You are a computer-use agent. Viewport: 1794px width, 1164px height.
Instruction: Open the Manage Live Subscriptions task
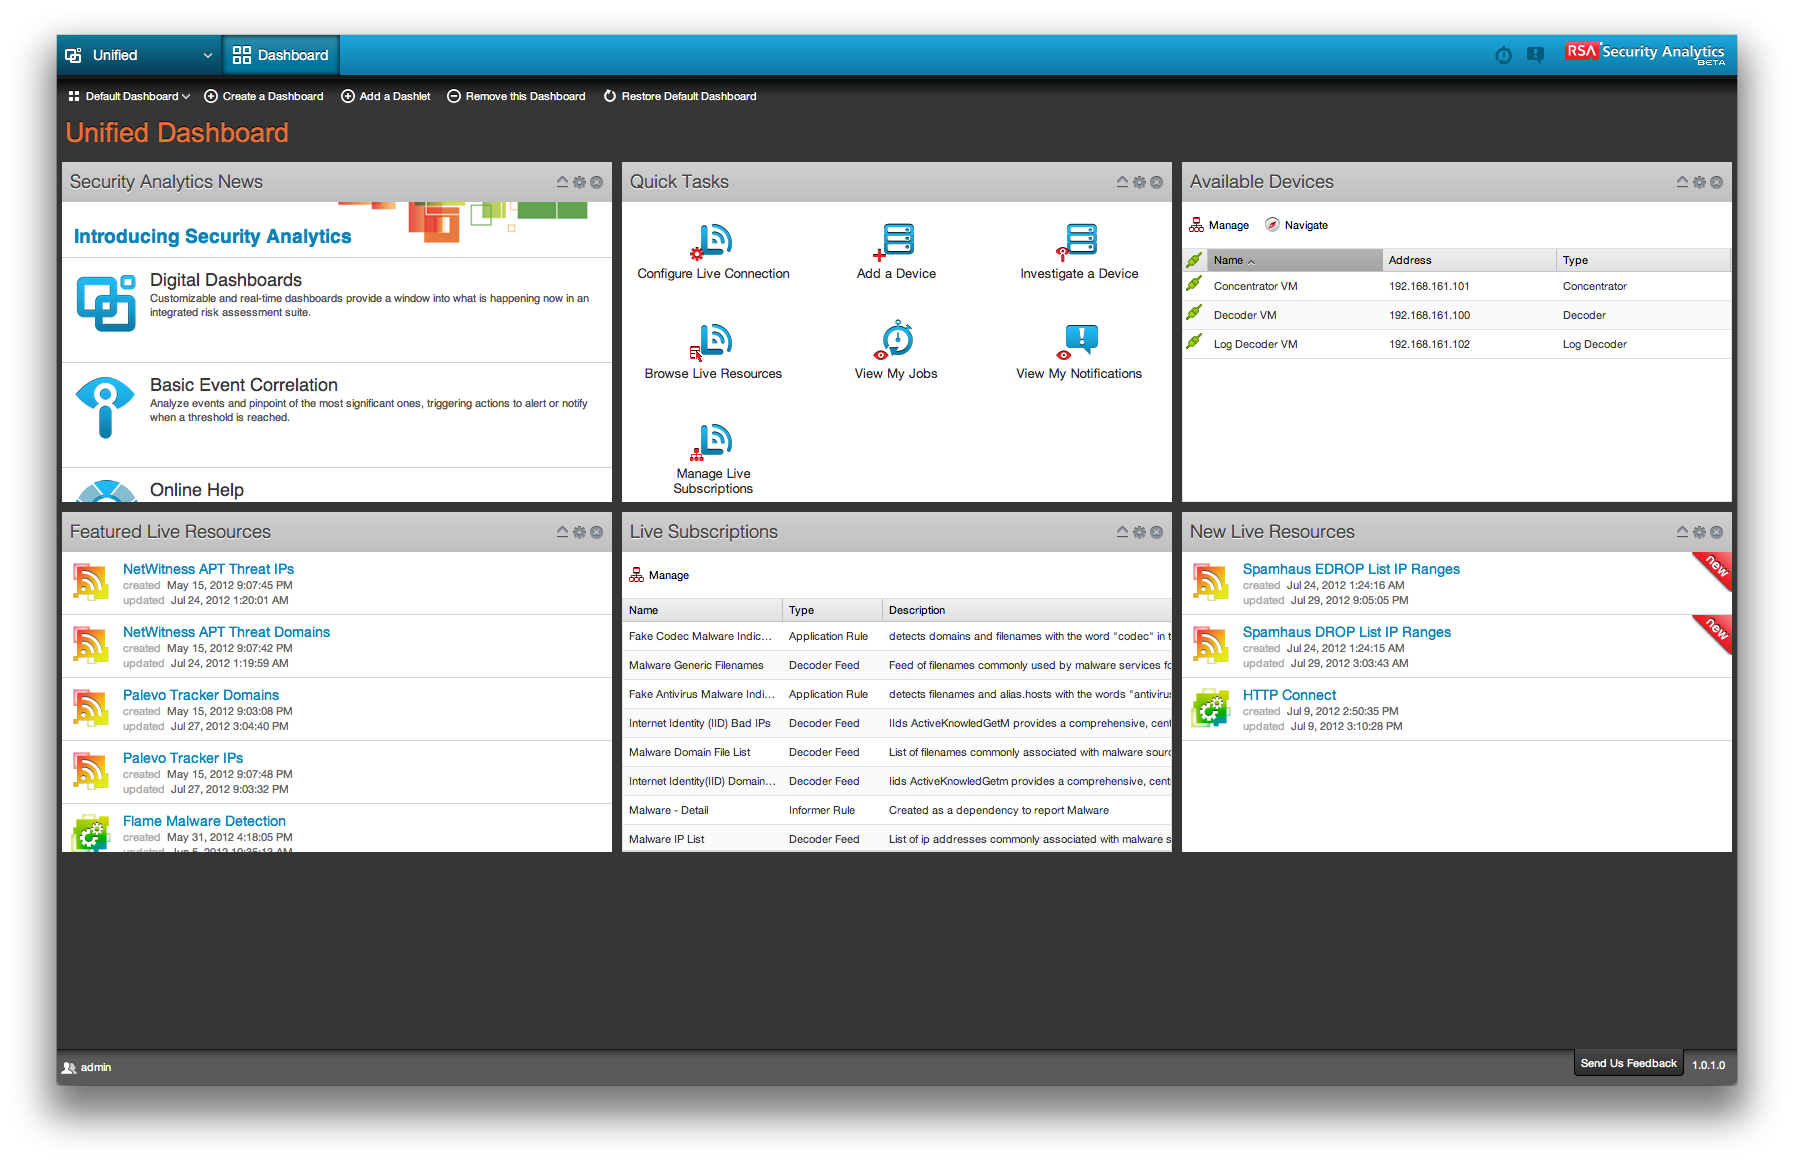(714, 441)
